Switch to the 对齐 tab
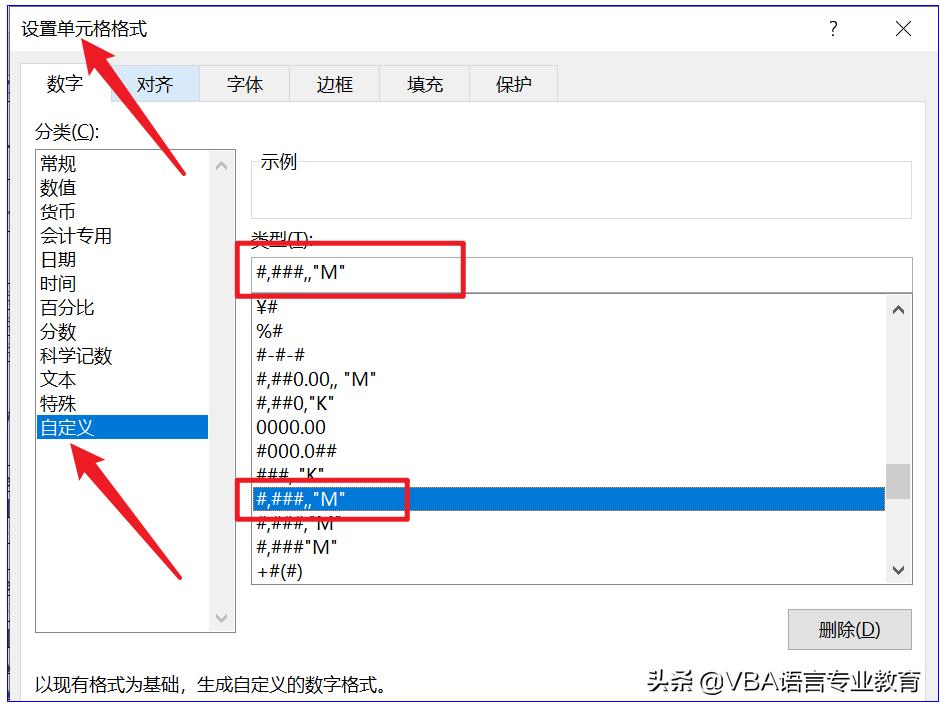Image resolution: width=940 pixels, height=713 pixels. (155, 84)
